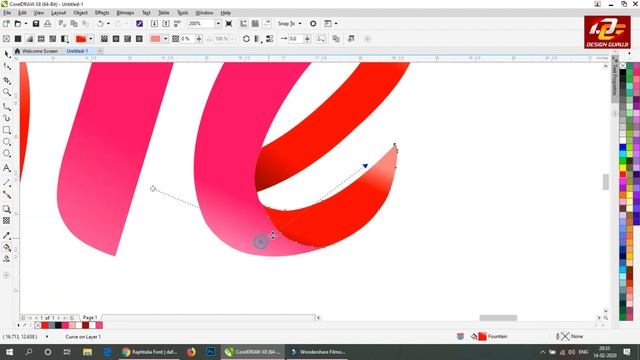This screenshot has height=360, width=640.
Task: Select the Zoom tool in toolbox
Action: pos(7,93)
